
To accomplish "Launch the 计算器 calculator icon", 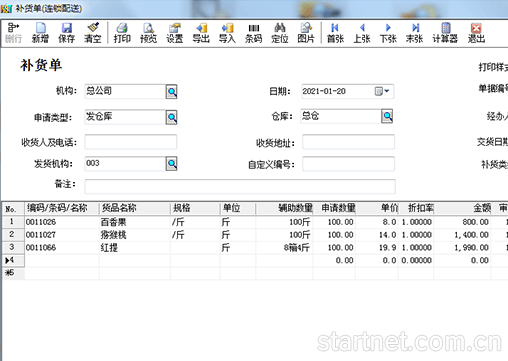I will click(445, 33).
